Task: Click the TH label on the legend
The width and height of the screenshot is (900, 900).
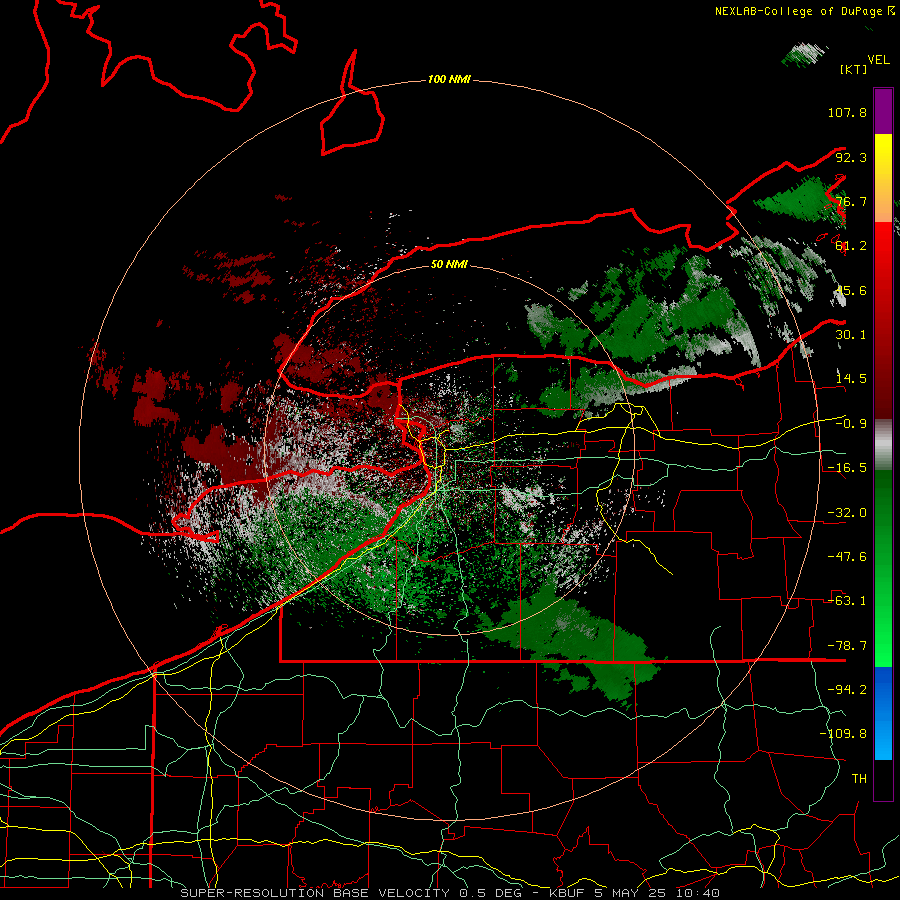Action: pyautogui.click(x=859, y=779)
